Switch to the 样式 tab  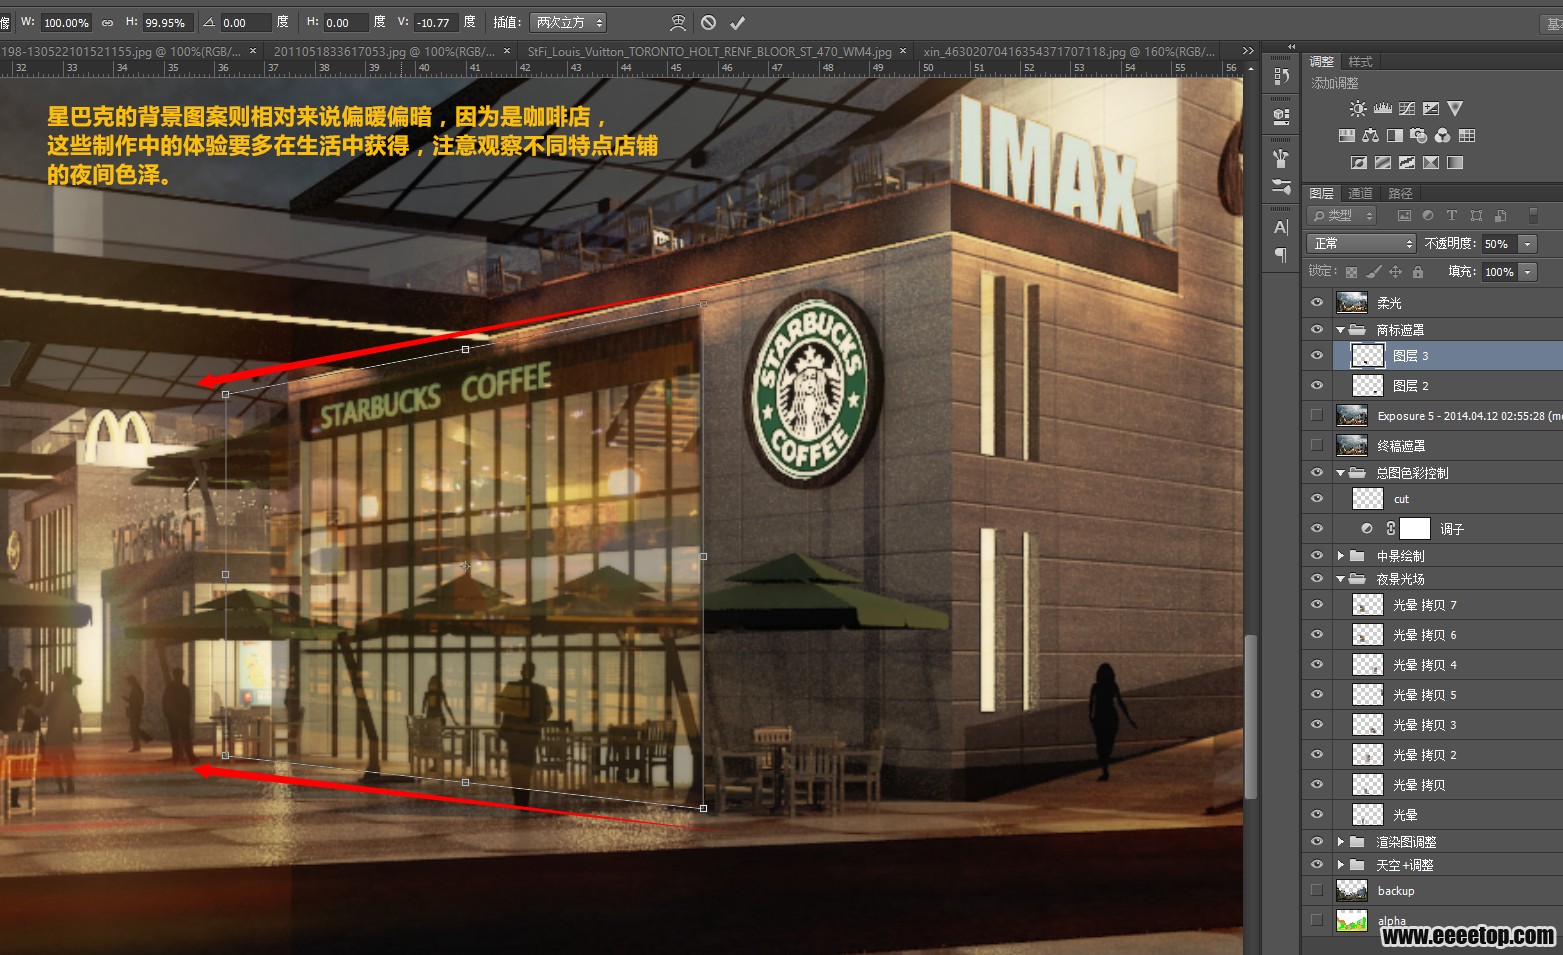click(x=1360, y=61)
